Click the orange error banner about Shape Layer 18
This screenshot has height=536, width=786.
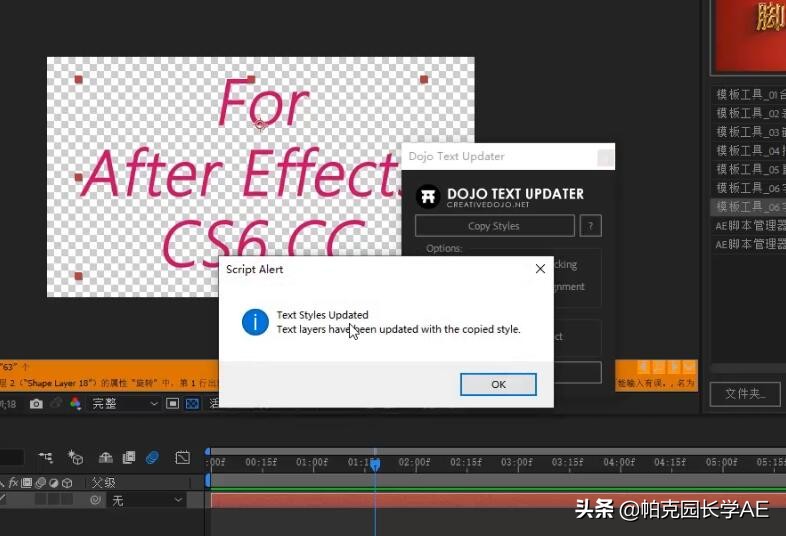[x=109, y=376]
